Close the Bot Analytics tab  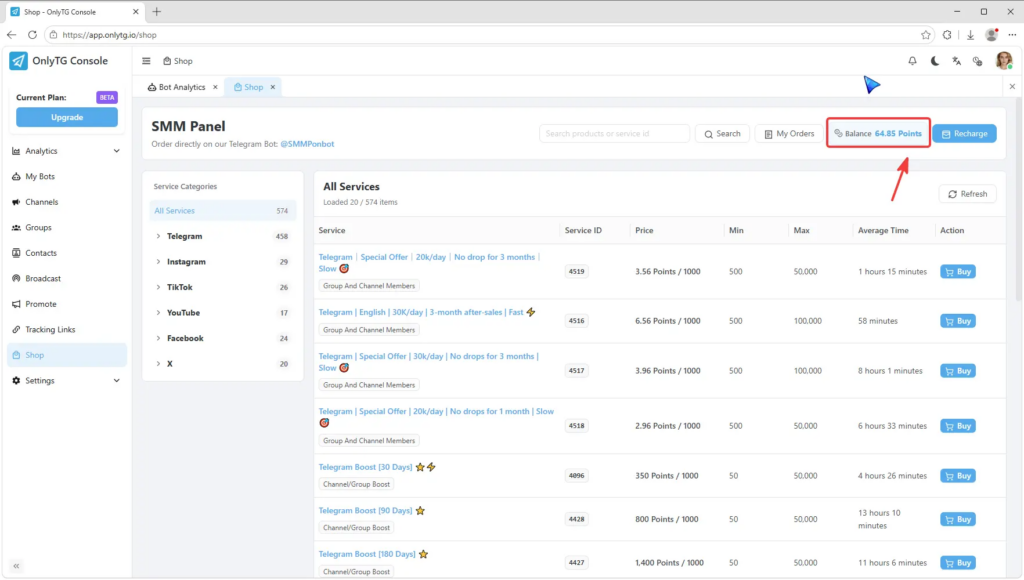click(216, 87)
